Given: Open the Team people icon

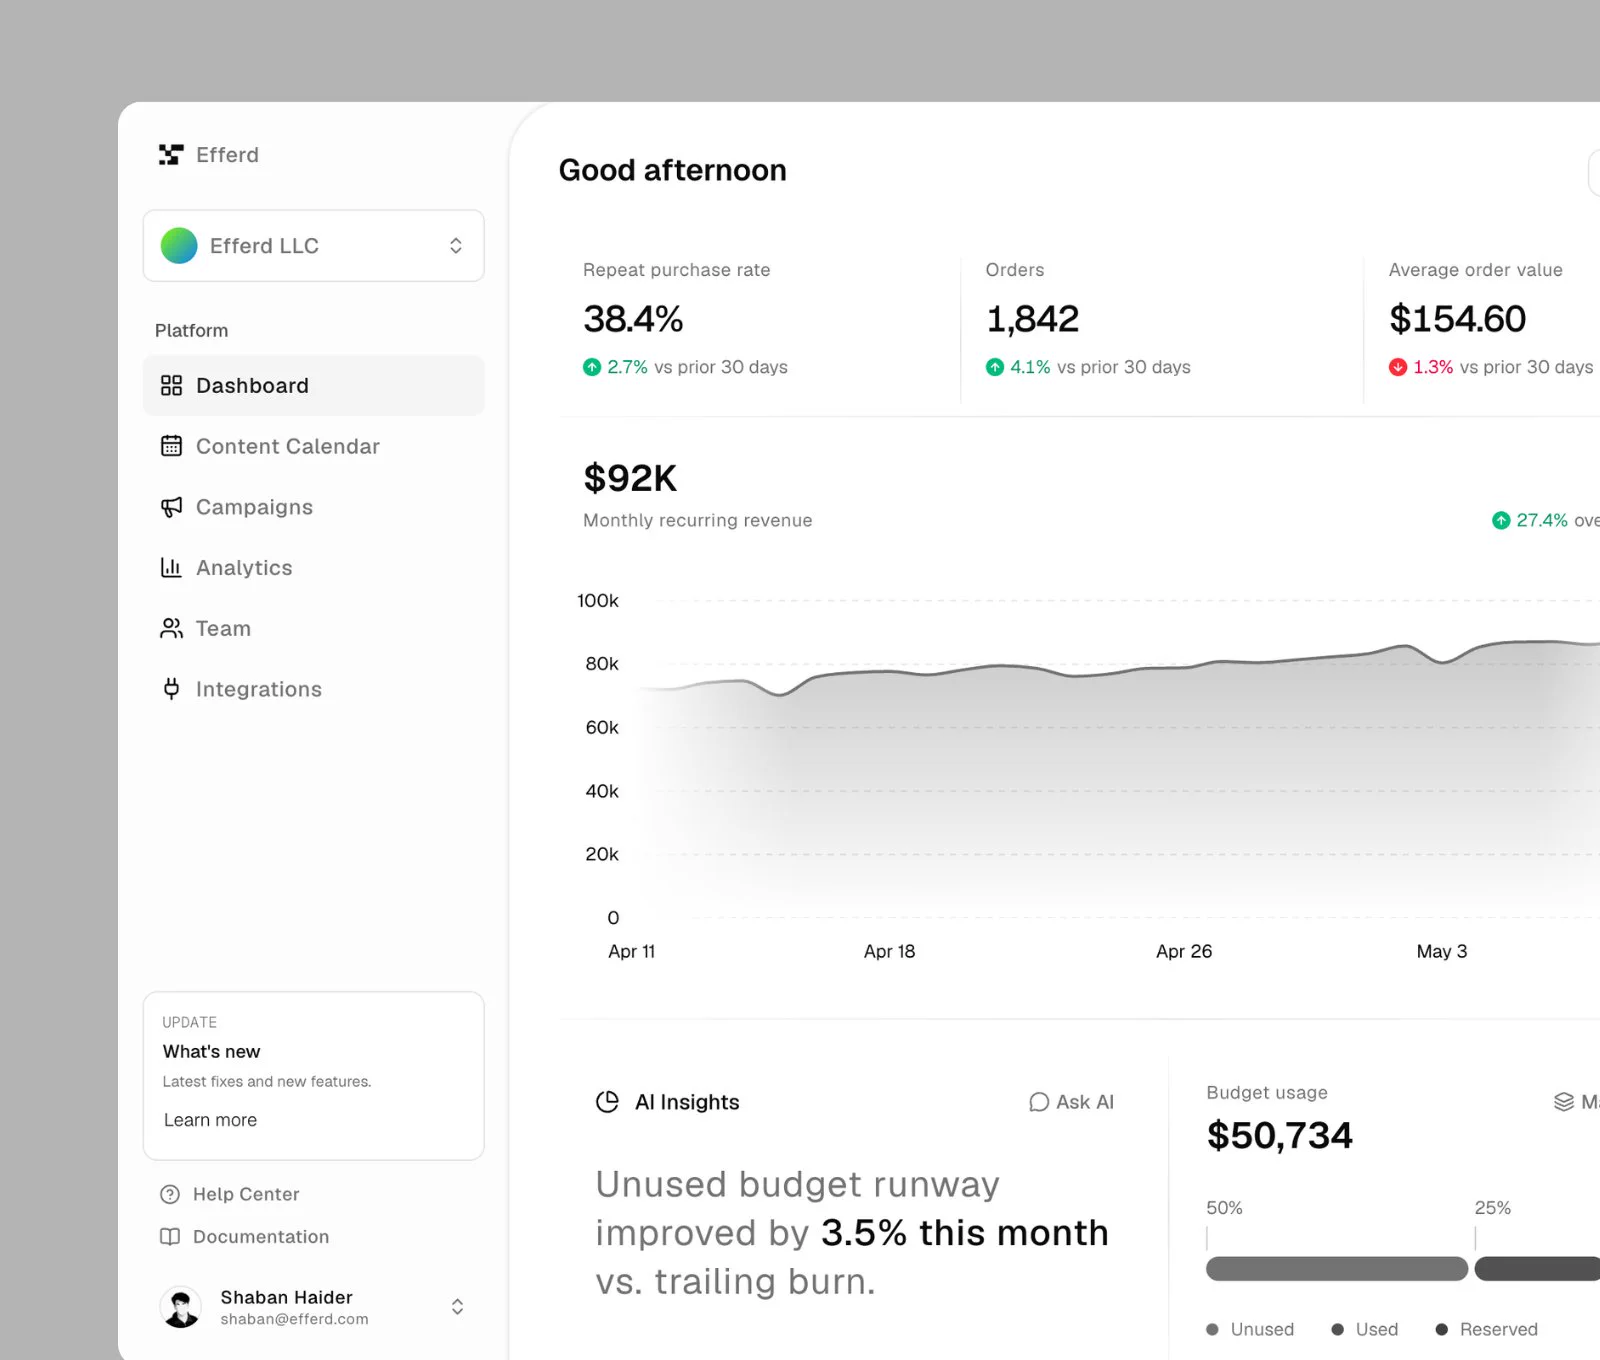Looking at the screenshot, I should point(172,628).
